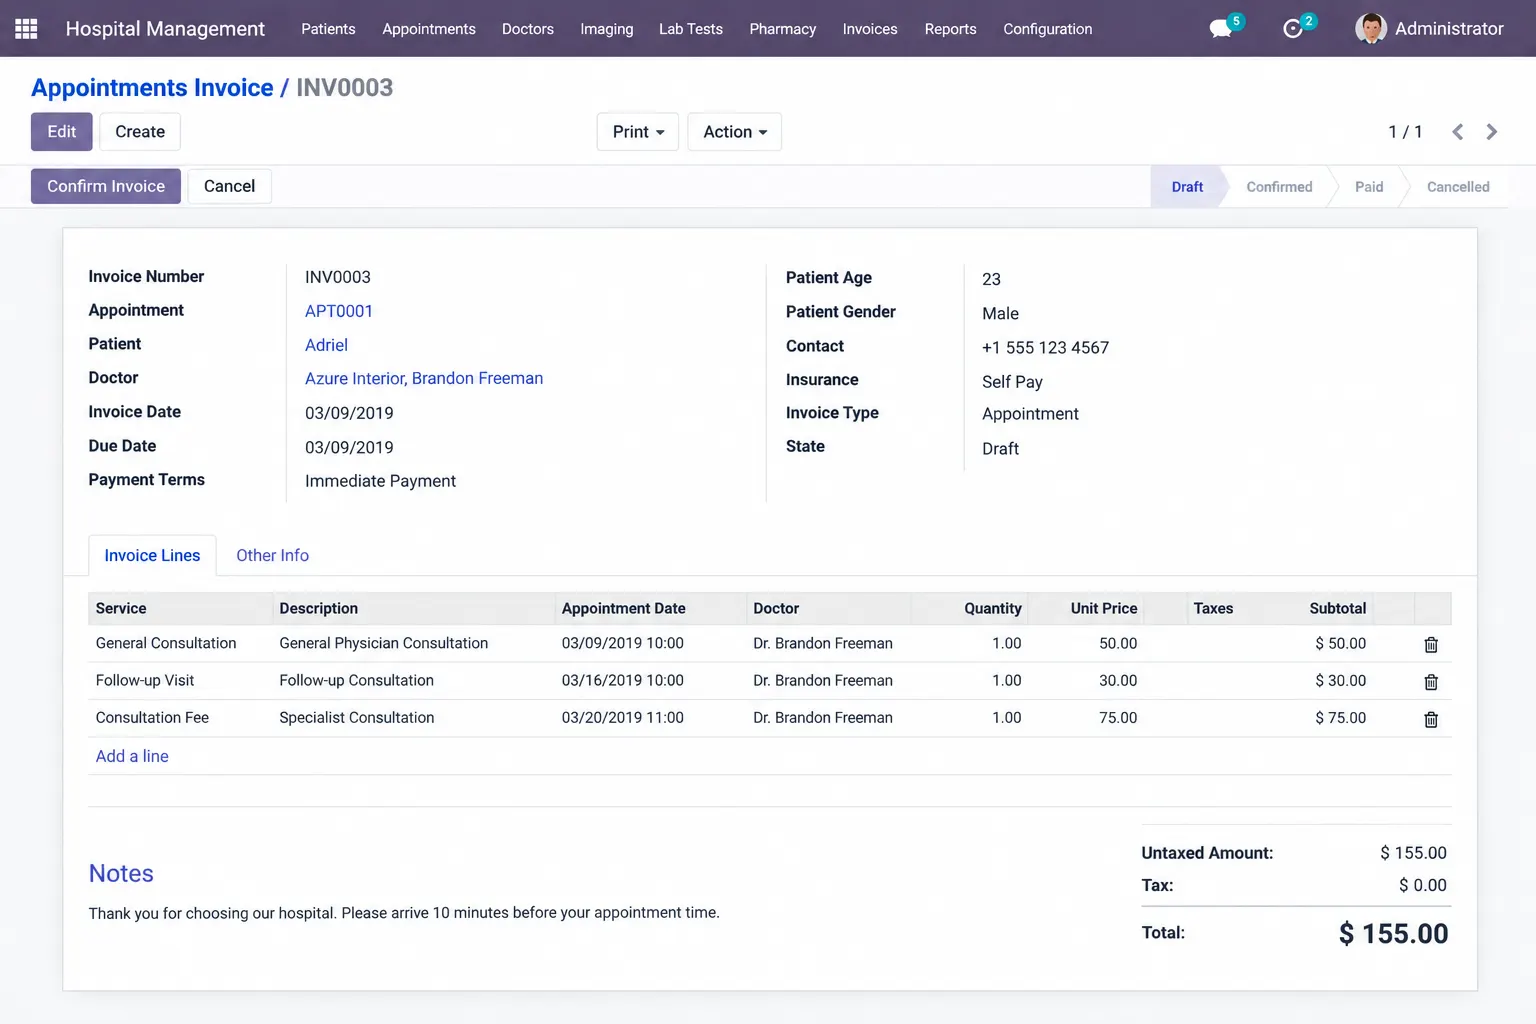Image resolution: width=1536 pixels, height=1024 pixels.
Task: Expand the Action dropdown
Action: pyautogui.click(x=735, y=132)
